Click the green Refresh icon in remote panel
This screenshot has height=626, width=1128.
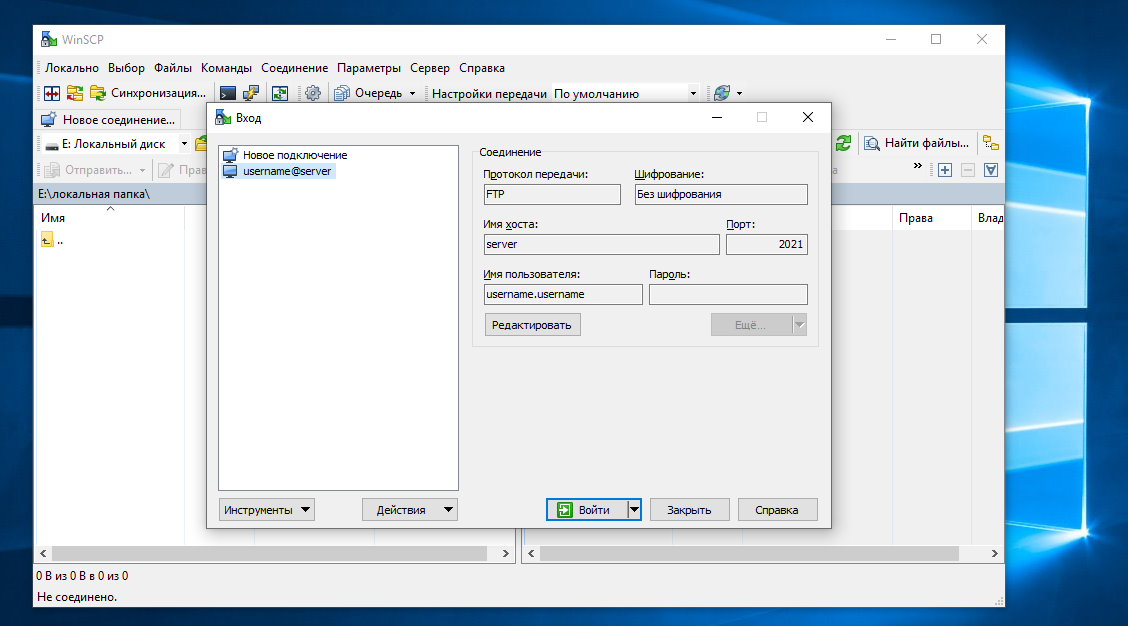click(x=844, y=143)
